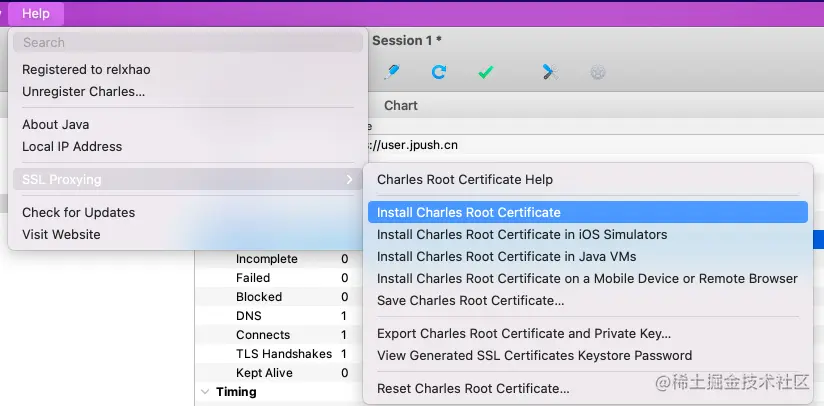Click the blue repeat/refresh toolbar icon
The height and width of the screenshot is (406, 824).
coord(439,72)
